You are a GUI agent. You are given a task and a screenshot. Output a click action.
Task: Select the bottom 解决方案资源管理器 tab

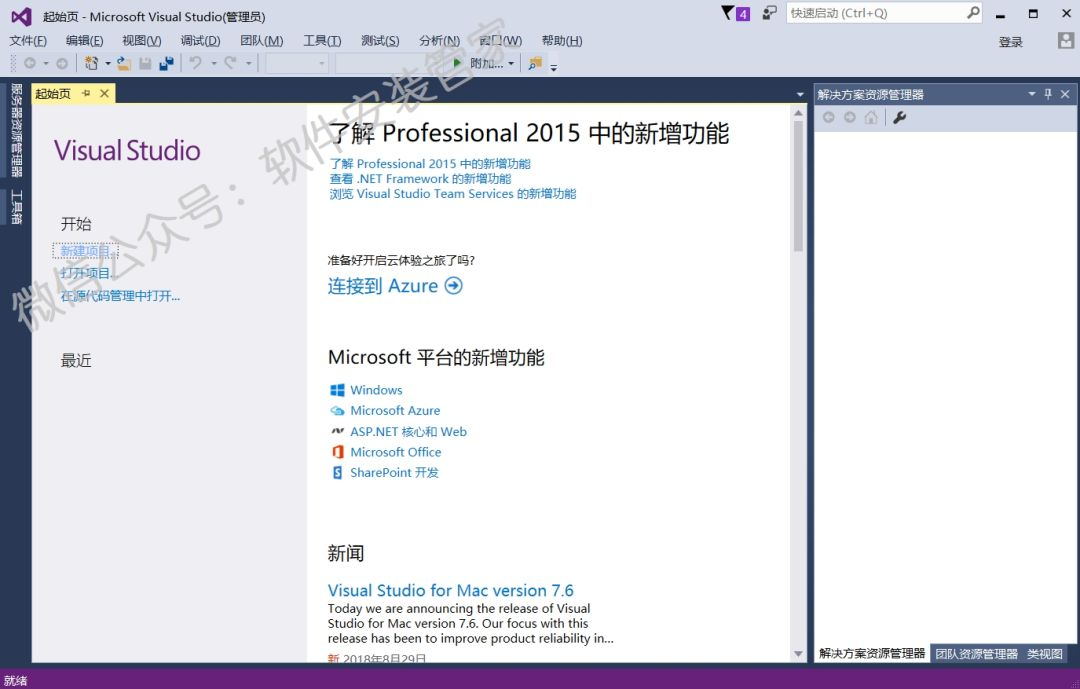click(x=872, y=654)
